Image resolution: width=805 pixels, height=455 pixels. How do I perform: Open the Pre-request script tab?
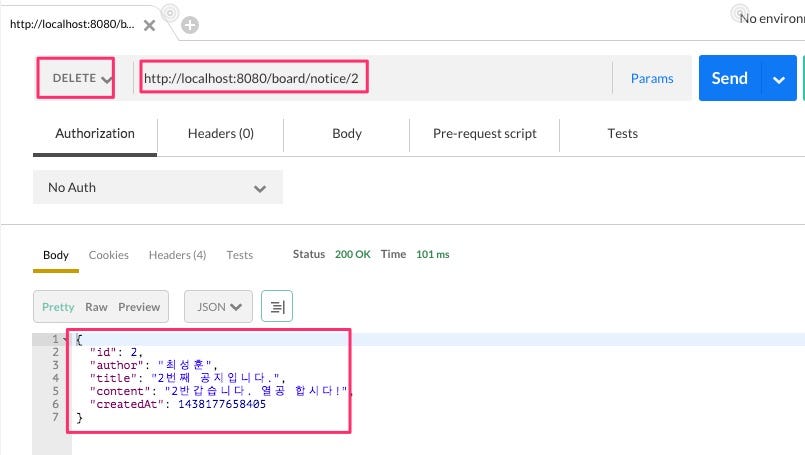[x=485, y=134]
